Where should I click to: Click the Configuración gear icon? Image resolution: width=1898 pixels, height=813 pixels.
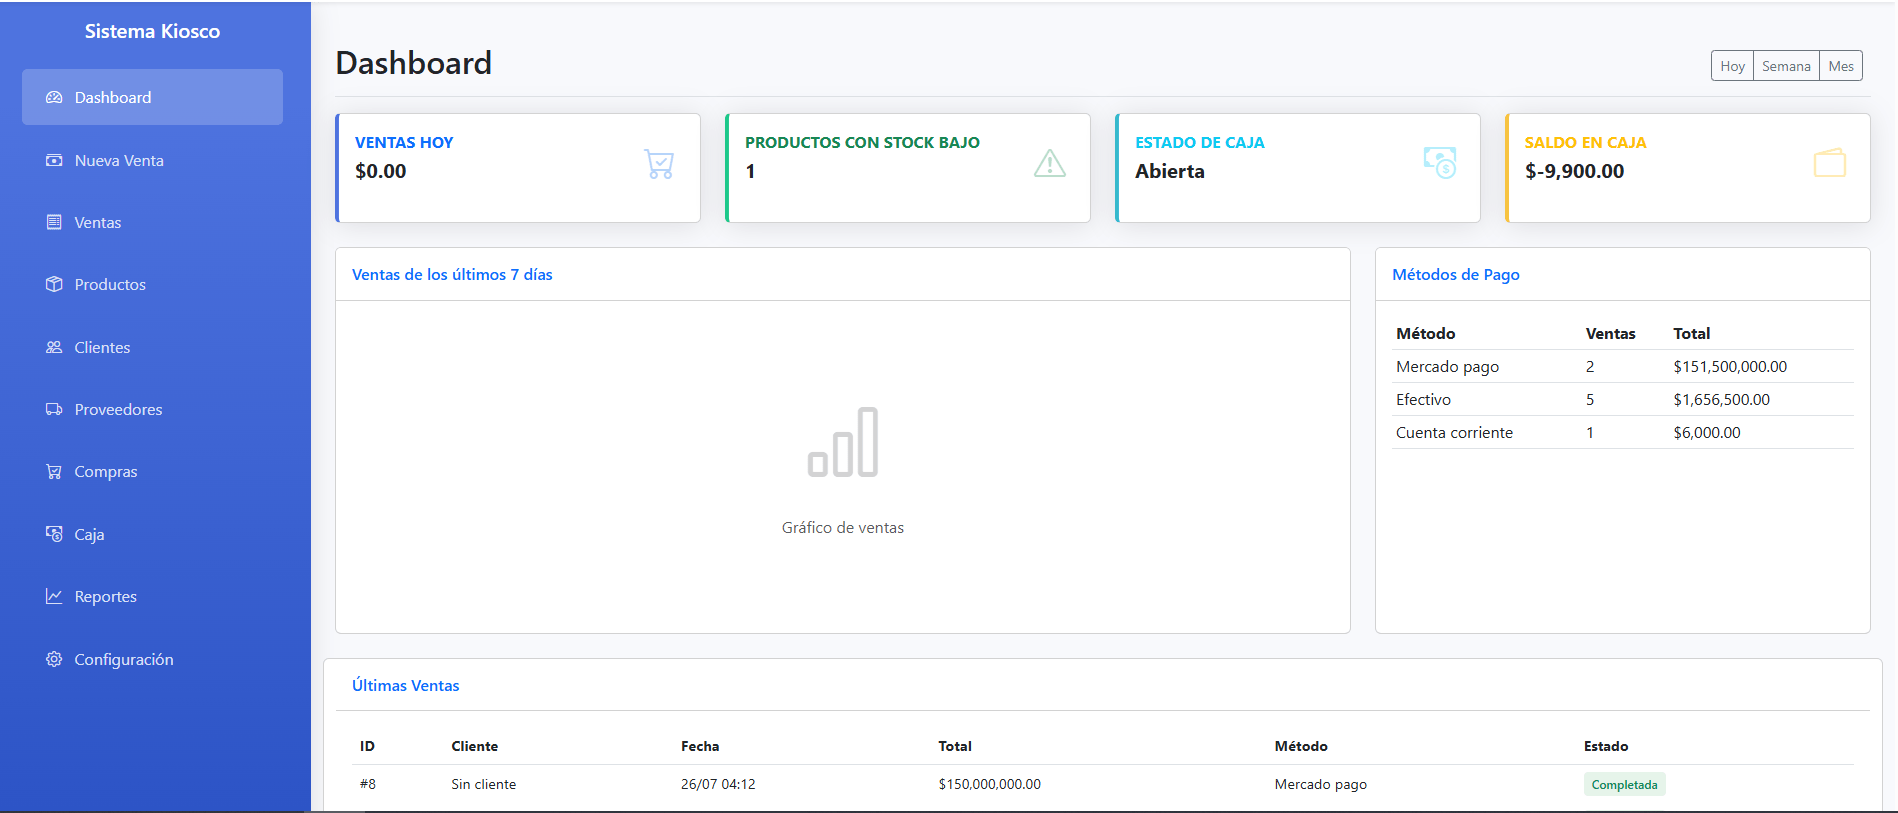point(54,659)
